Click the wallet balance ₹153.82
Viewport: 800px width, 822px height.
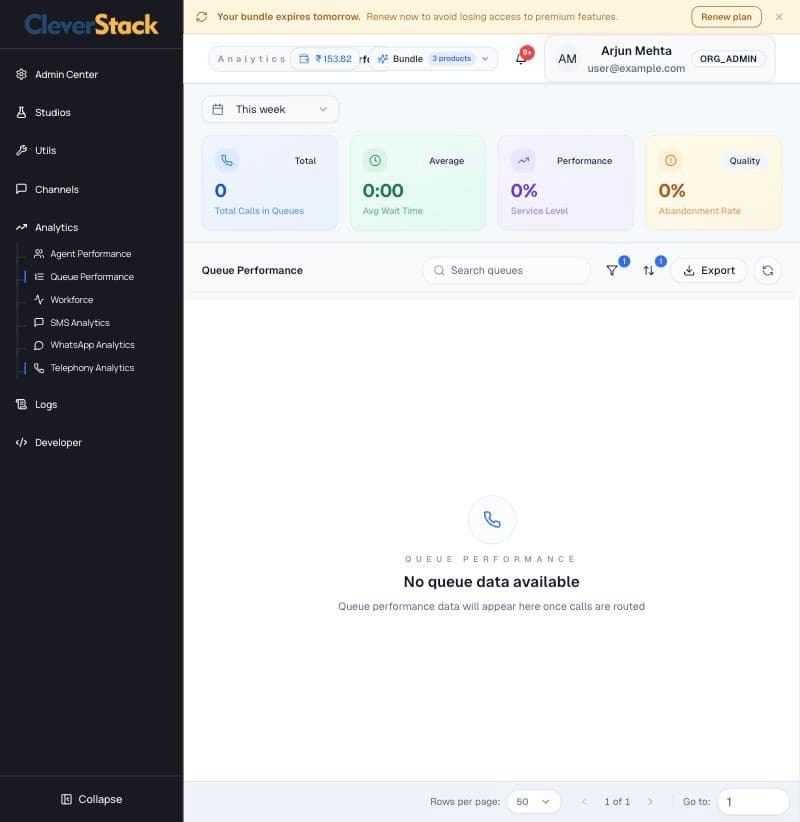[326, 59]
